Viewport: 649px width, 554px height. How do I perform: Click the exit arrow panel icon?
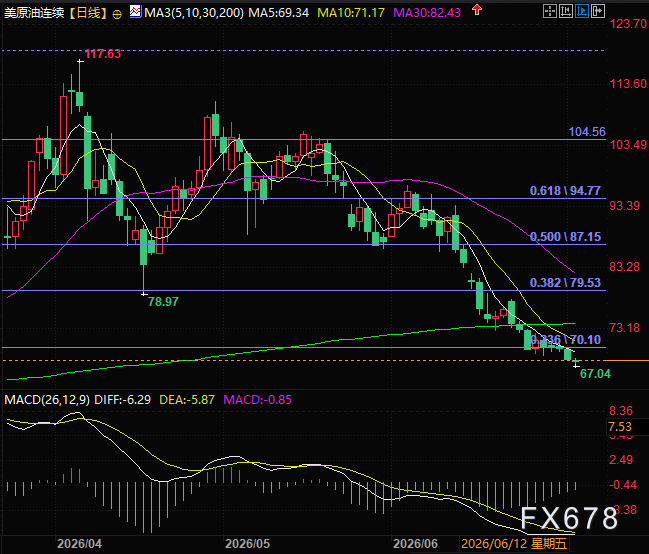click(x=598, y=11)
